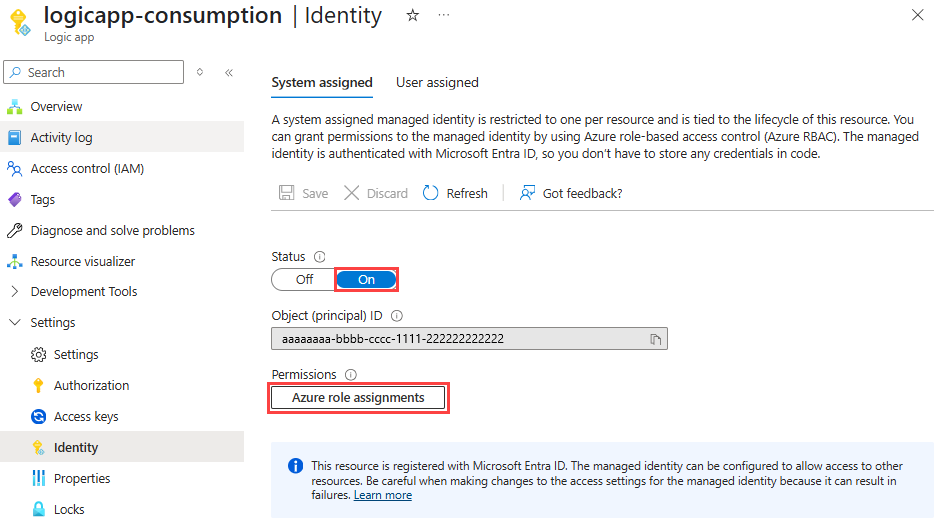Set Status toggle to Off

point(304,280)
